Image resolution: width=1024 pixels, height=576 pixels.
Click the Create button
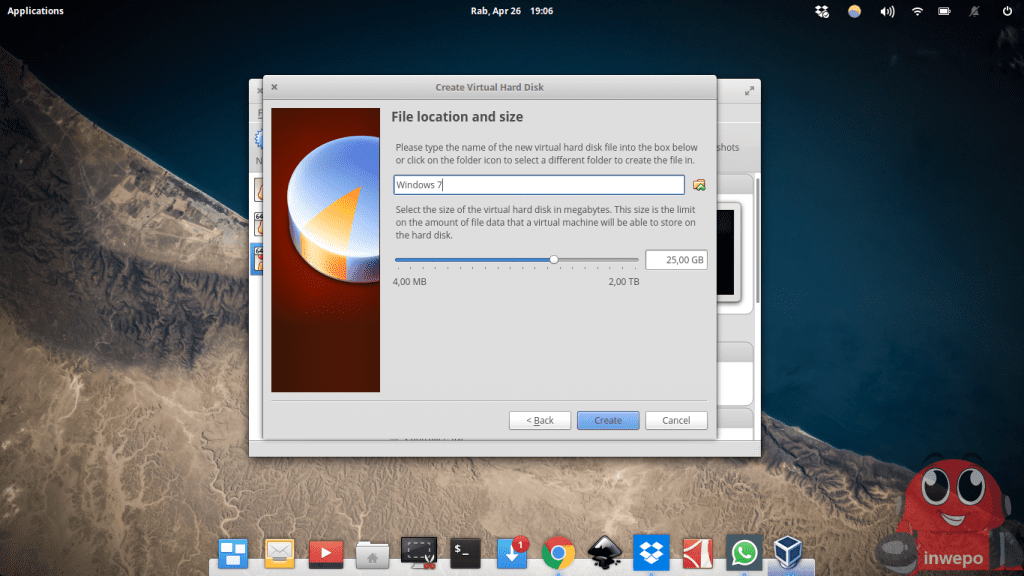(x=607, y=420)
